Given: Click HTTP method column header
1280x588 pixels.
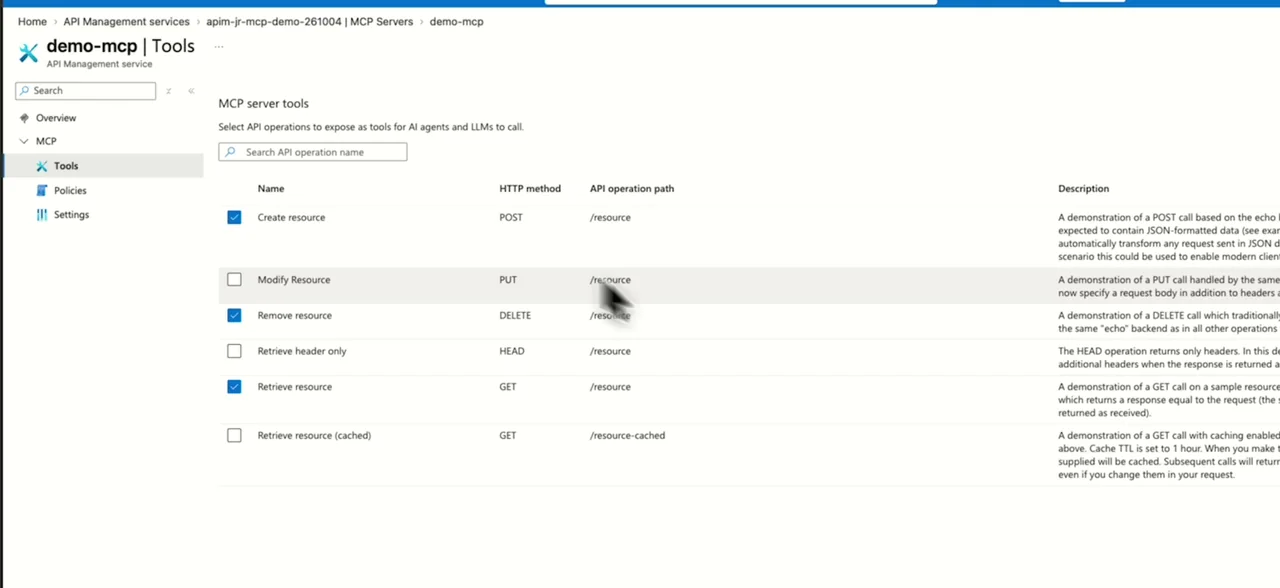Looking at the screenshot, I should pos(530,189).
